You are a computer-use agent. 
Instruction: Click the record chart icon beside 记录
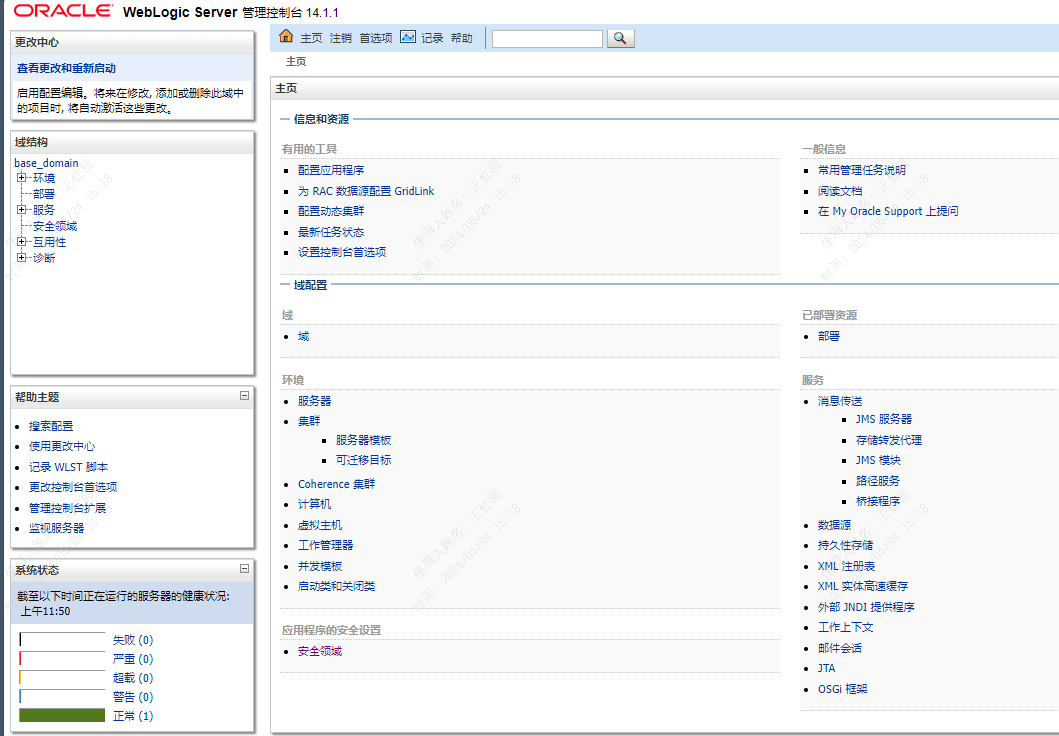[408, 37]
